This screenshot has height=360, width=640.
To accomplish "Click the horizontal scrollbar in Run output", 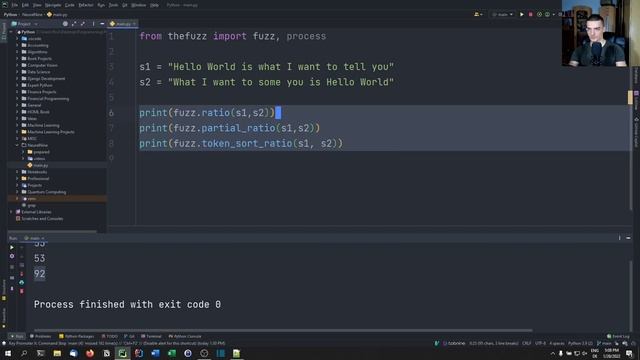I will (x=283, y=330).
